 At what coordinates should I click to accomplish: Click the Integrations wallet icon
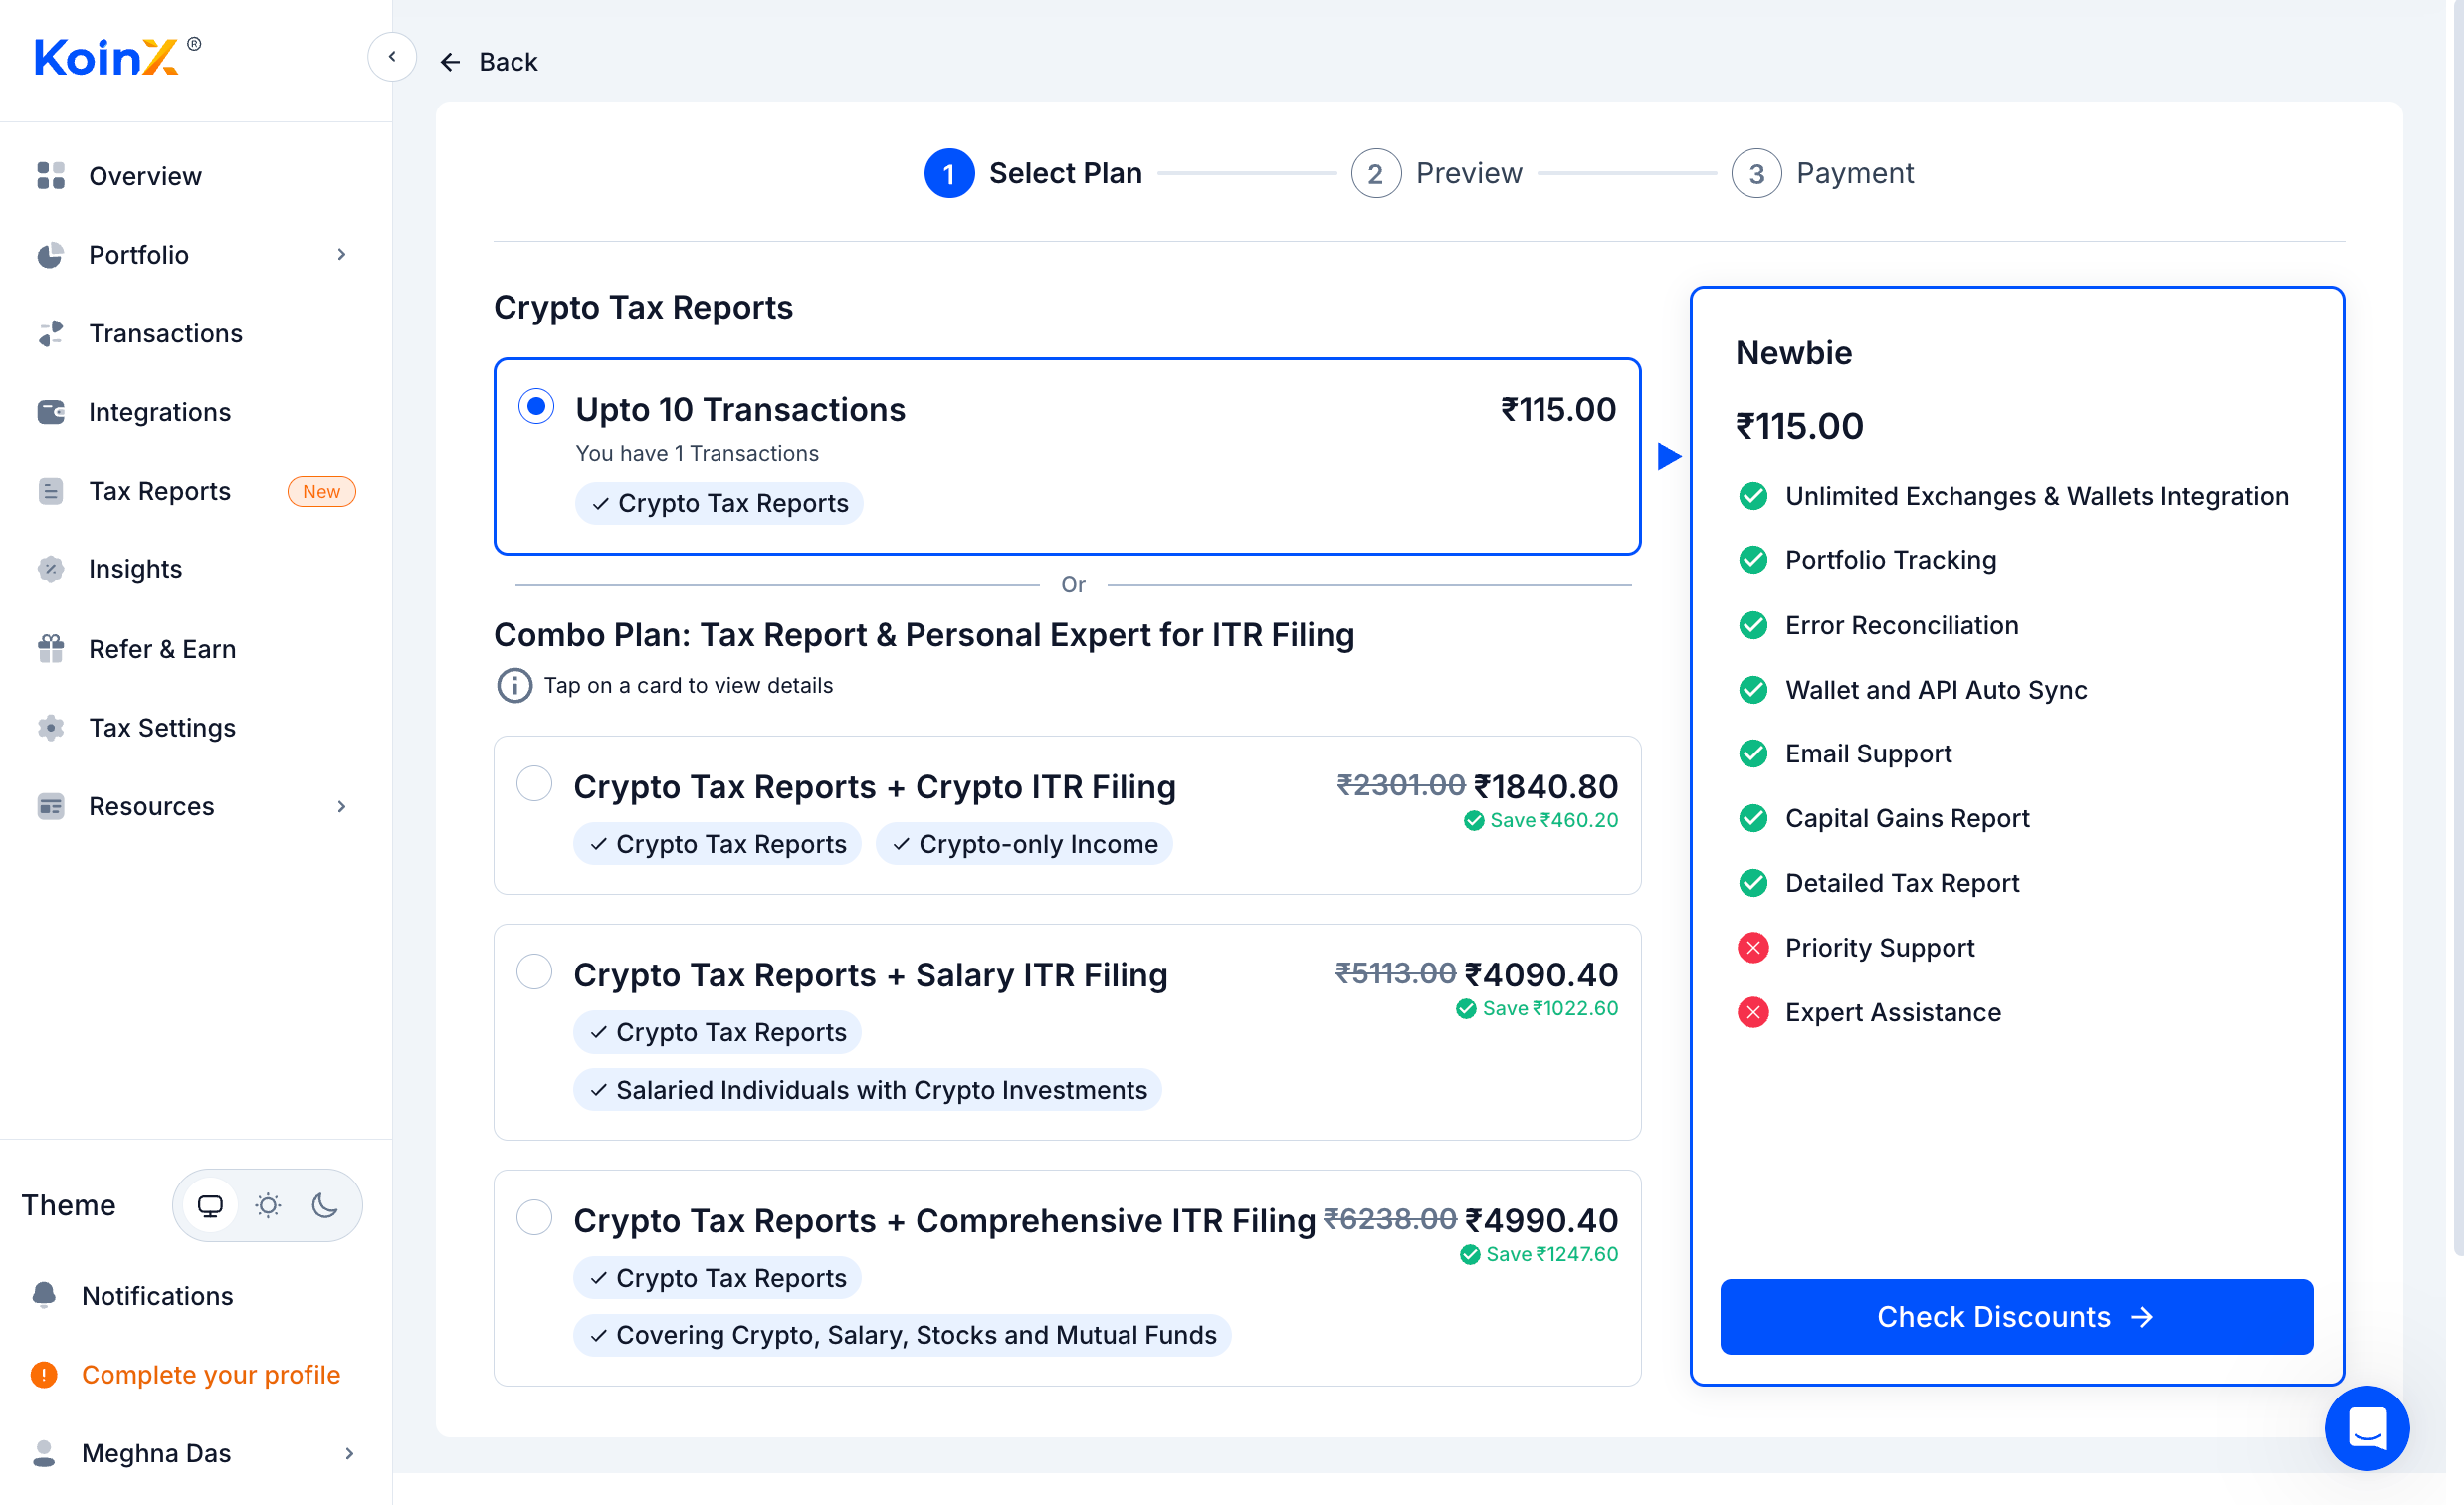pos(51,411)
